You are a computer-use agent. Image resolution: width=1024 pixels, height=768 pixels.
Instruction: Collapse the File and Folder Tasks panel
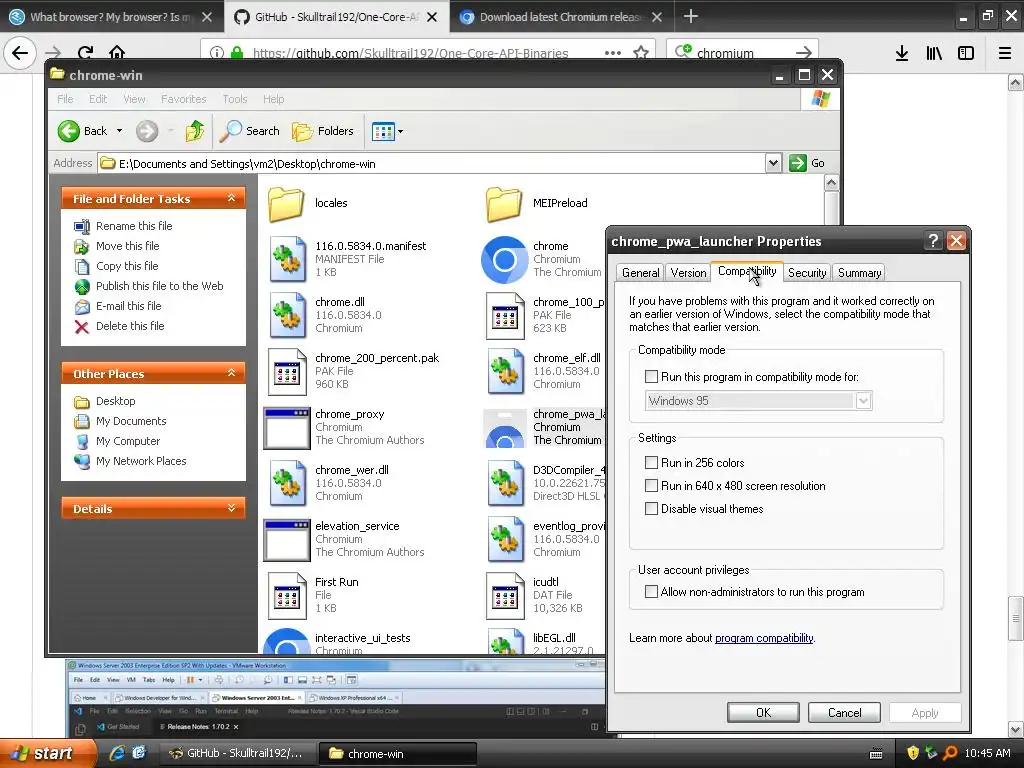pyautogui.click(x=231, y=198)
